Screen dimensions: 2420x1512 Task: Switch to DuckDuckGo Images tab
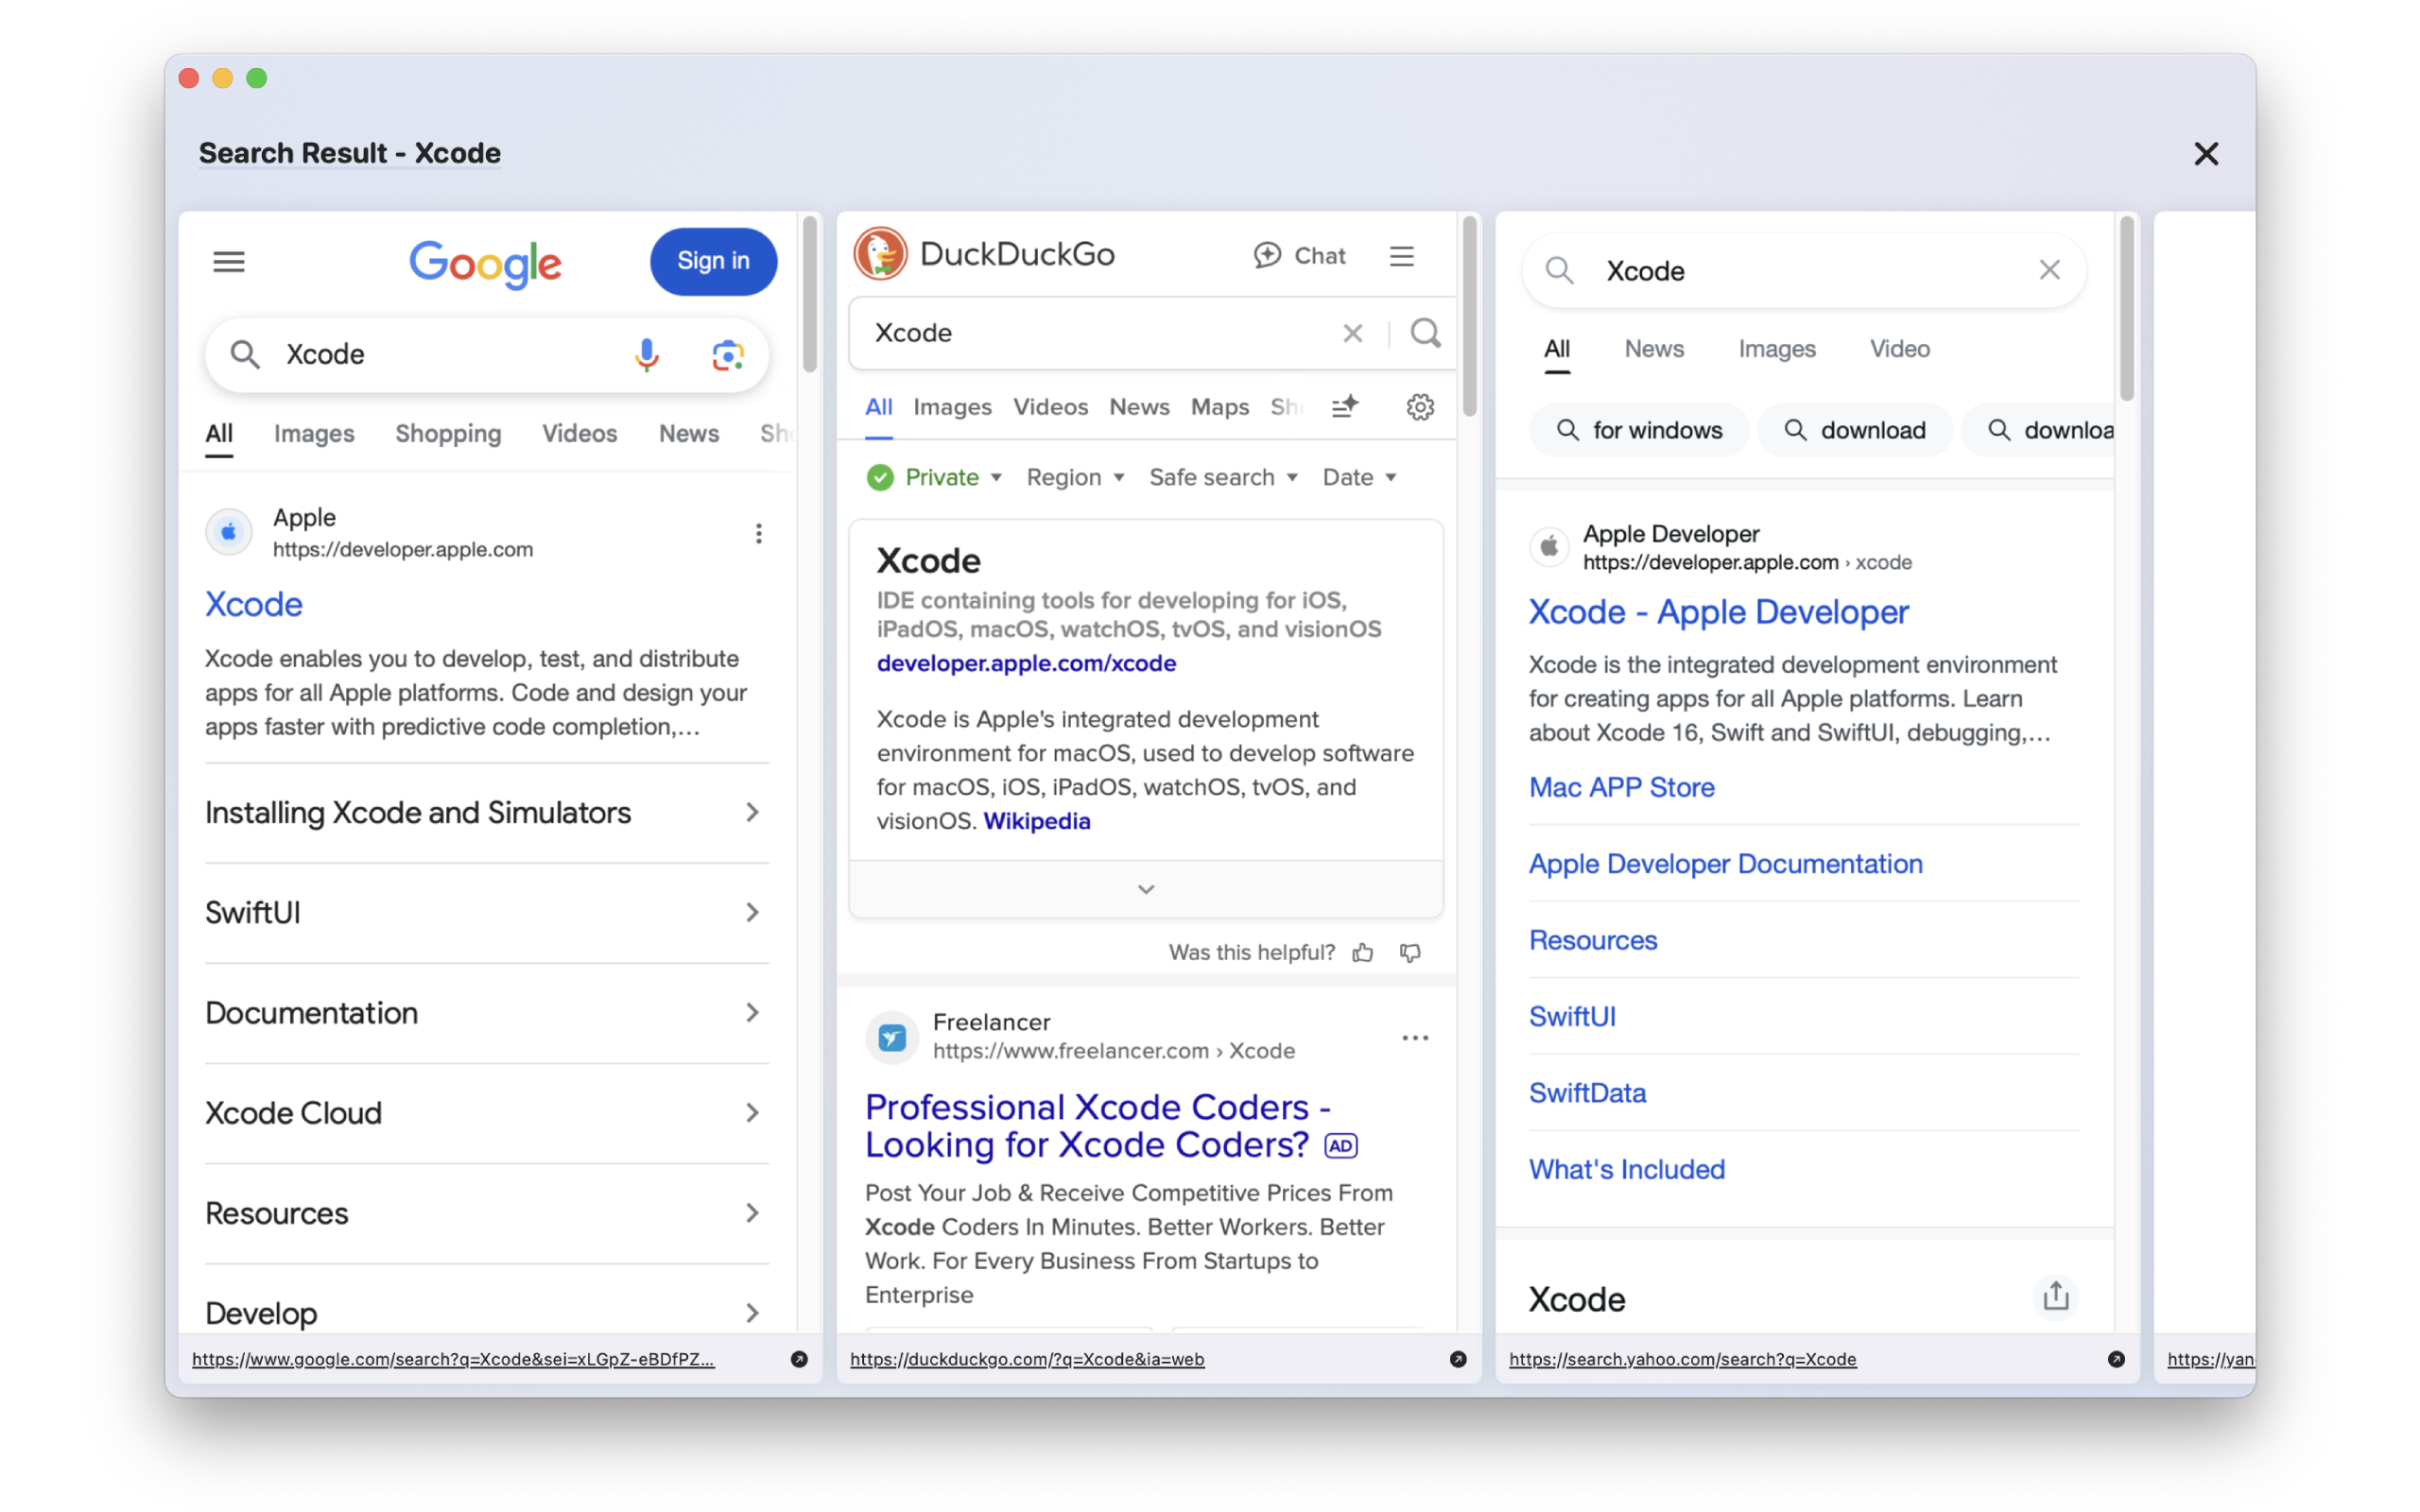[952, 406]
